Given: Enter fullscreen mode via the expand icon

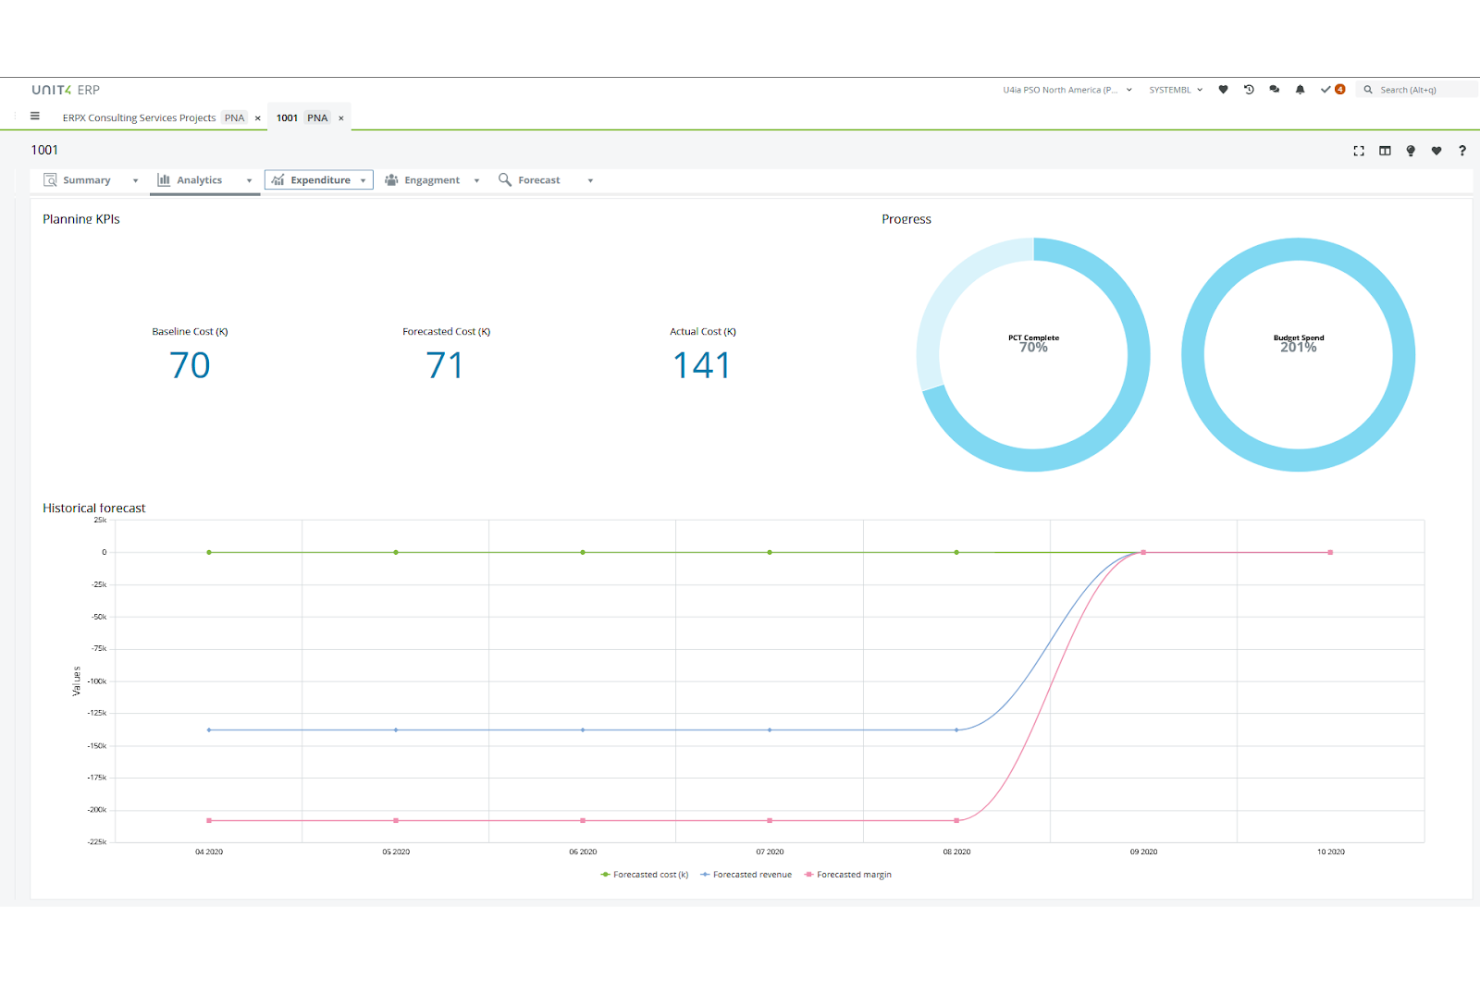Looking at the screenshot, I should point(1359,150).
